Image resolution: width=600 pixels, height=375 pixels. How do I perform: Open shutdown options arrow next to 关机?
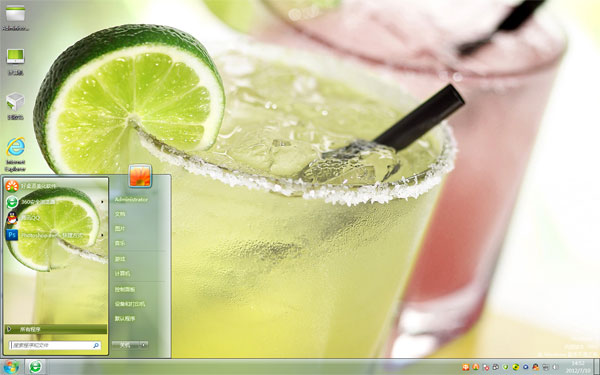143,345
